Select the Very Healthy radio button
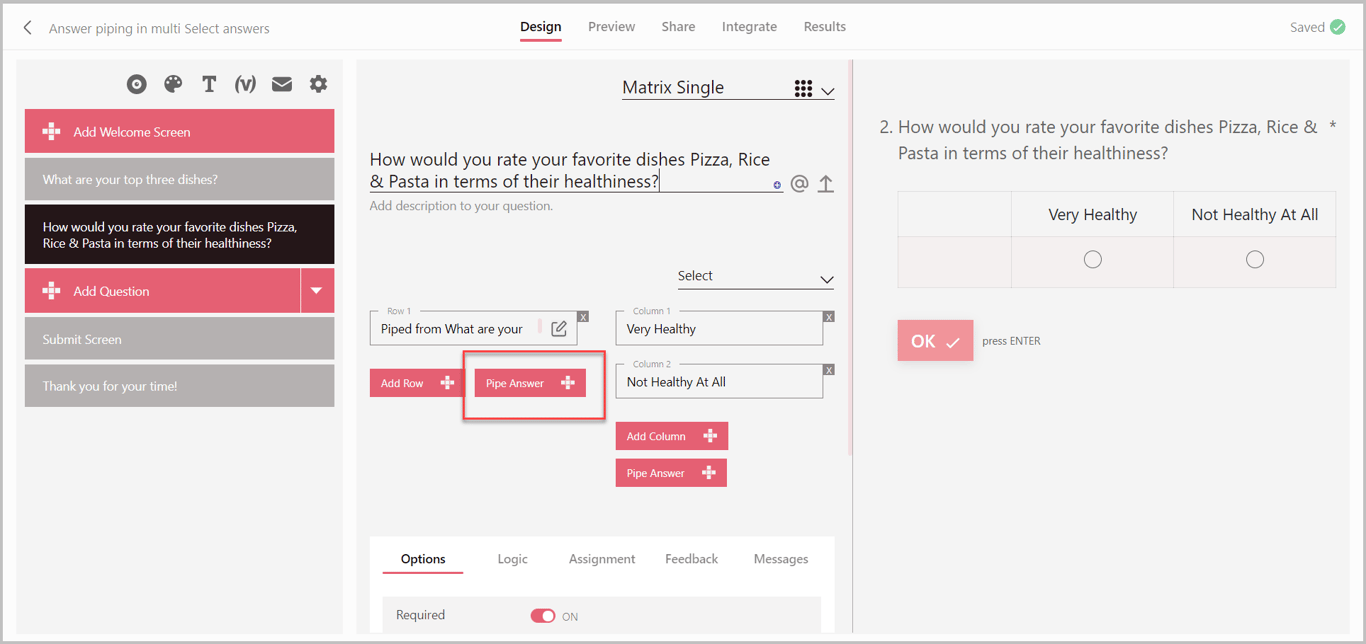This screenshot has height=644, width=1366. click(x=1093, y=260)
